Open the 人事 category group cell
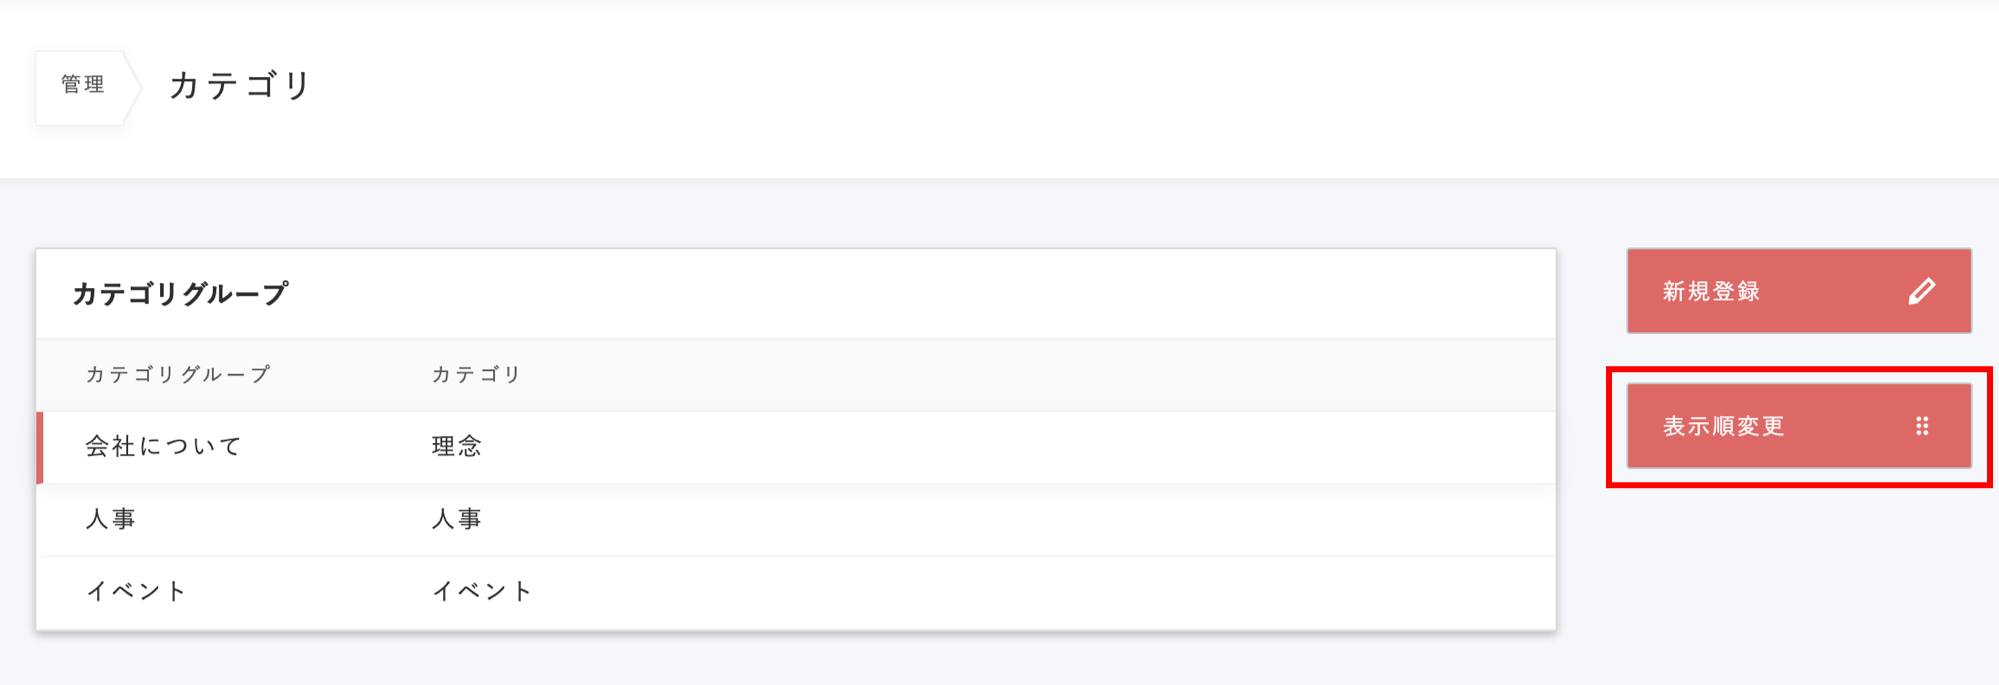1999x685 pixels. pos(111,519)
